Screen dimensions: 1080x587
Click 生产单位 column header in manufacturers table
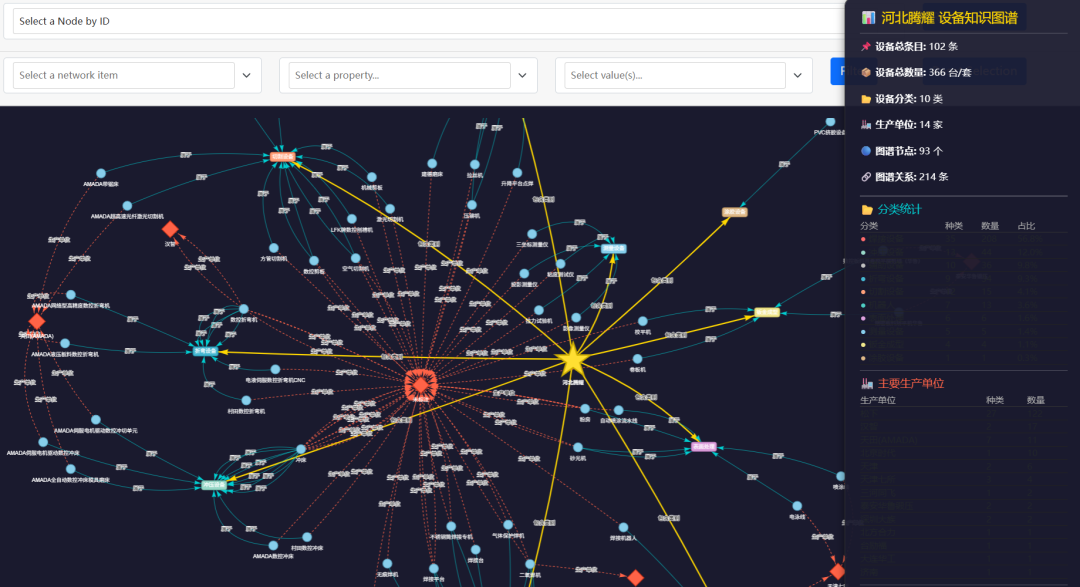point(878,400)
